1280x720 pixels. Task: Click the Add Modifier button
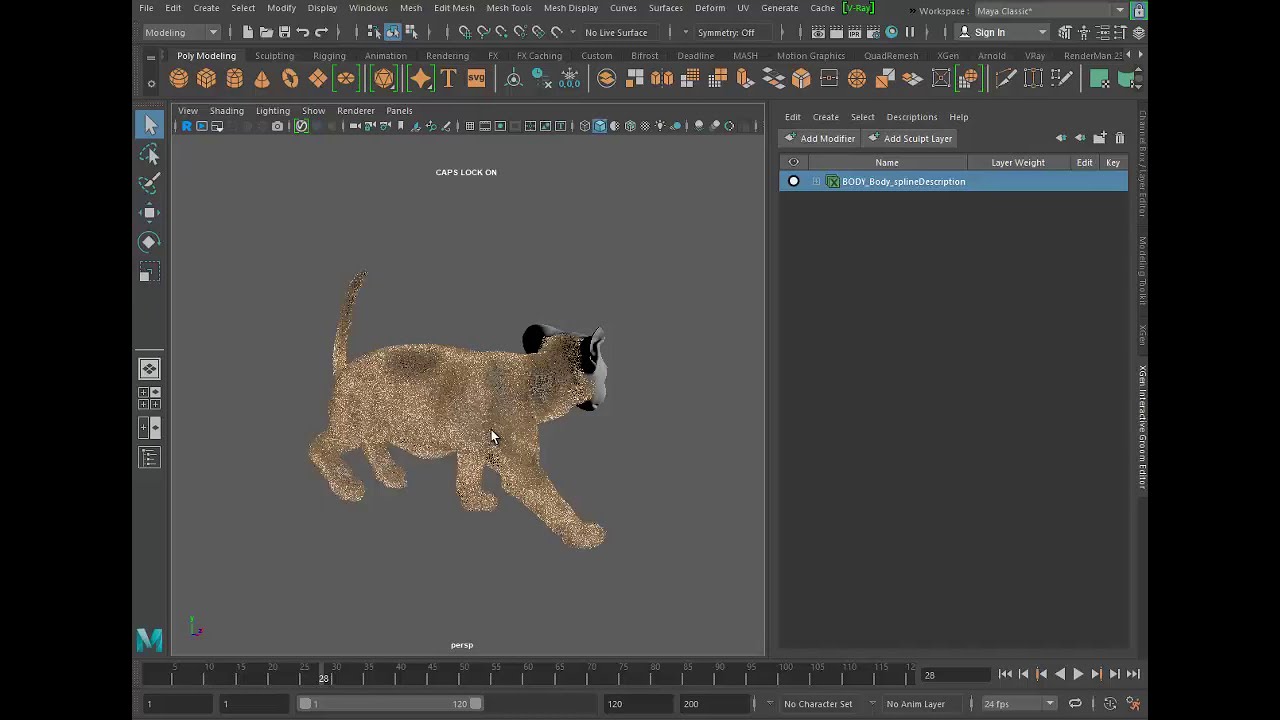pos(820,139)
